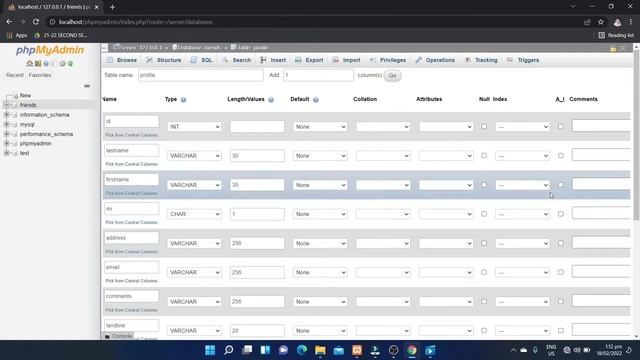
Task: Open Collation dropdown for firstname row
Action: click(x=383, y=185)
